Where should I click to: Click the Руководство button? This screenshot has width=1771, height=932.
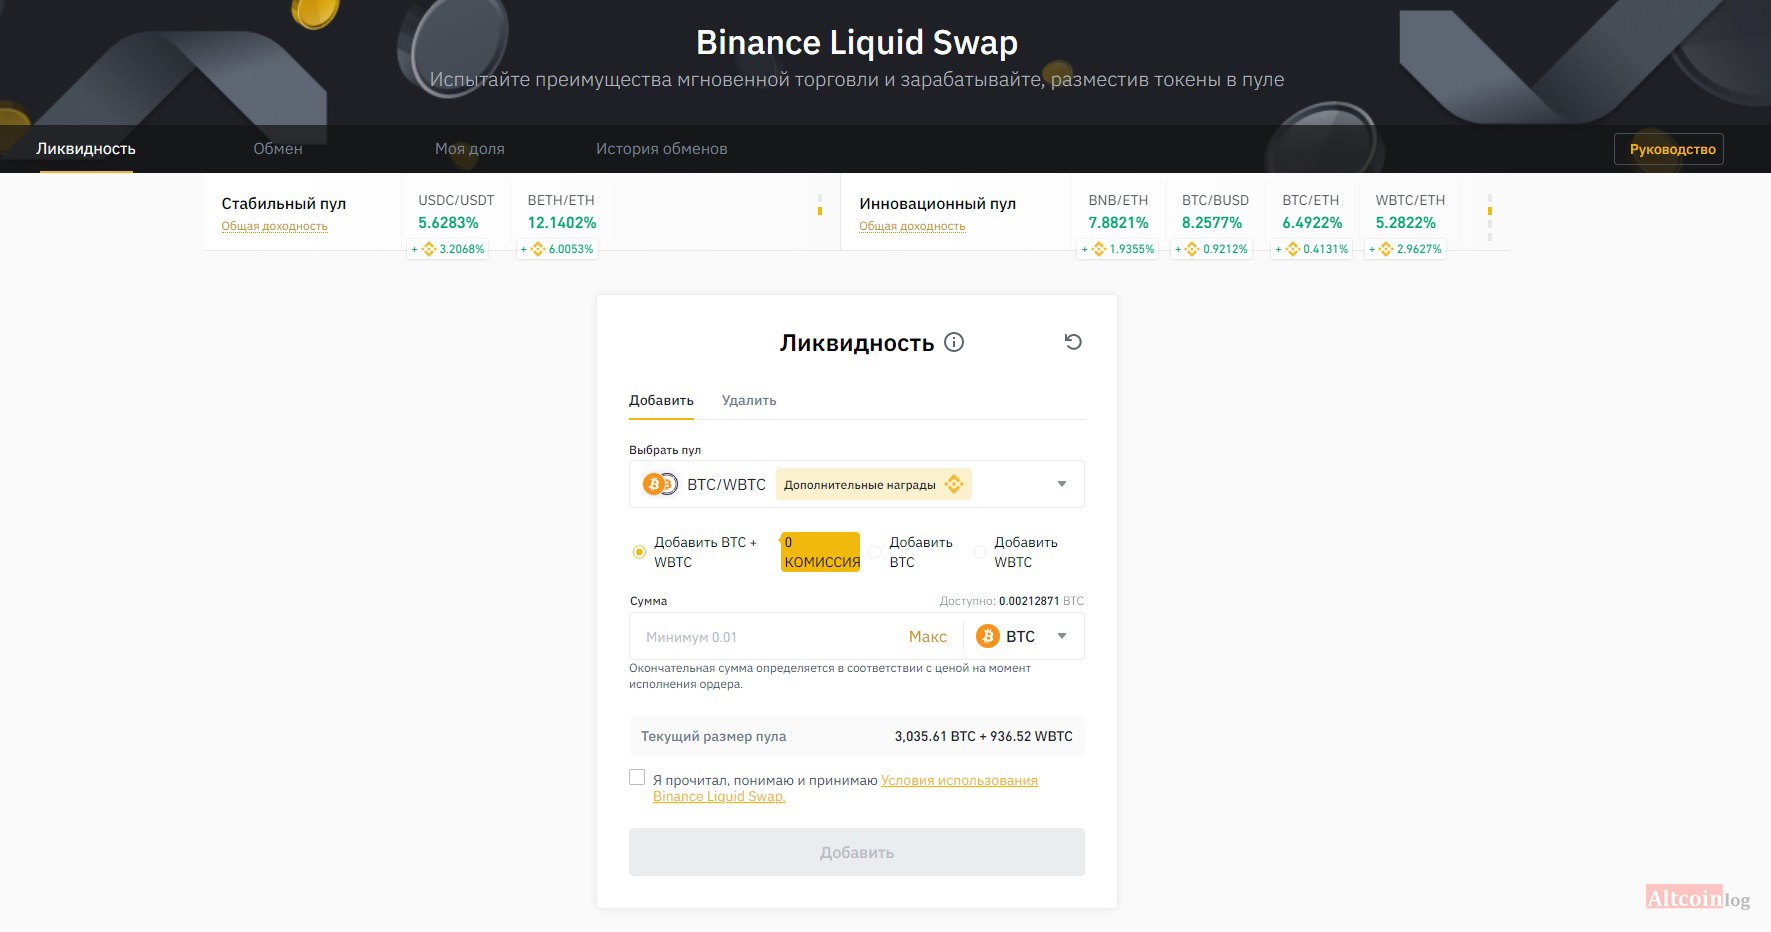pyautogui.click(x=1672, y=149)
